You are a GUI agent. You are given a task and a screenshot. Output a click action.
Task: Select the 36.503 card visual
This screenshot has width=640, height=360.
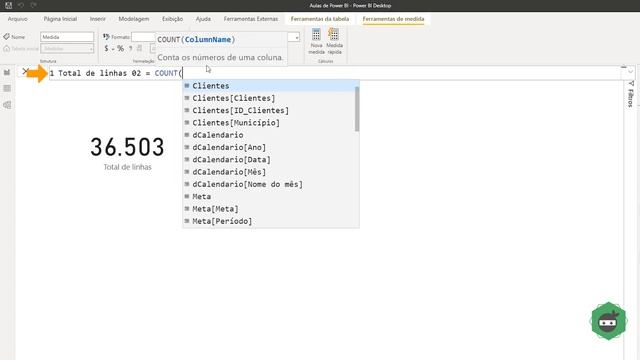pos(127,147)
